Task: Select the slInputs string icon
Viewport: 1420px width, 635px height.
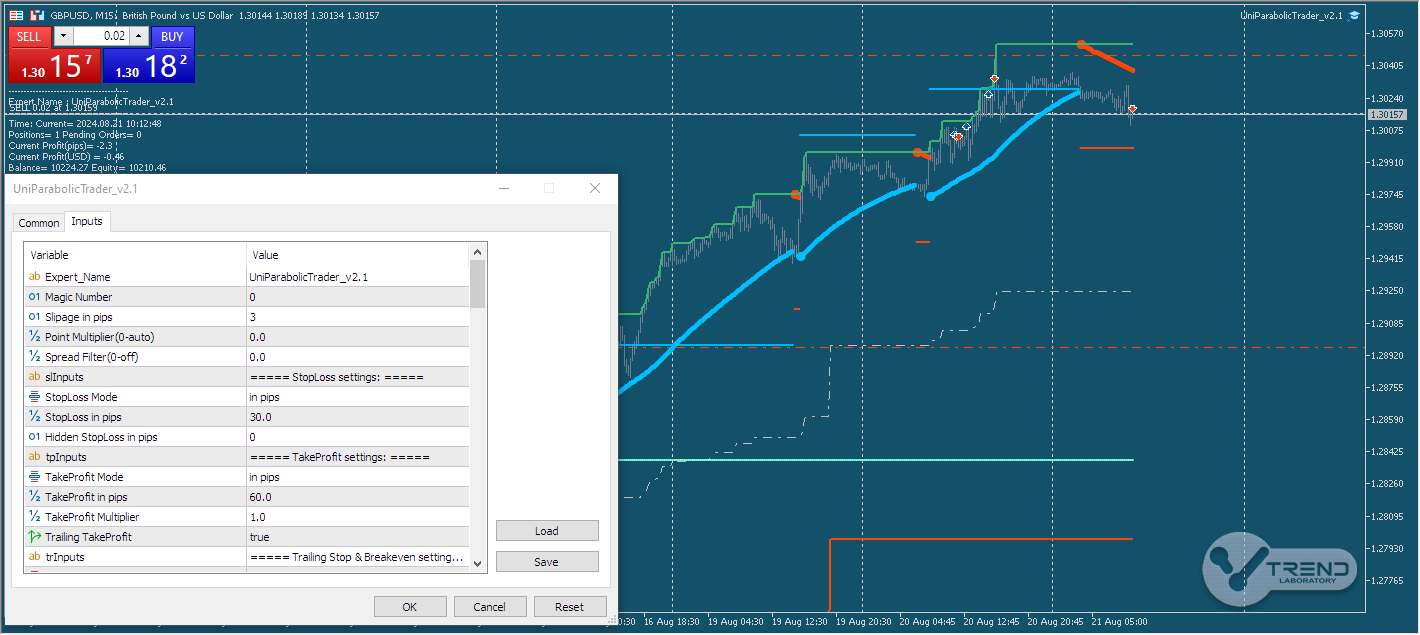Action: [34, 377]
